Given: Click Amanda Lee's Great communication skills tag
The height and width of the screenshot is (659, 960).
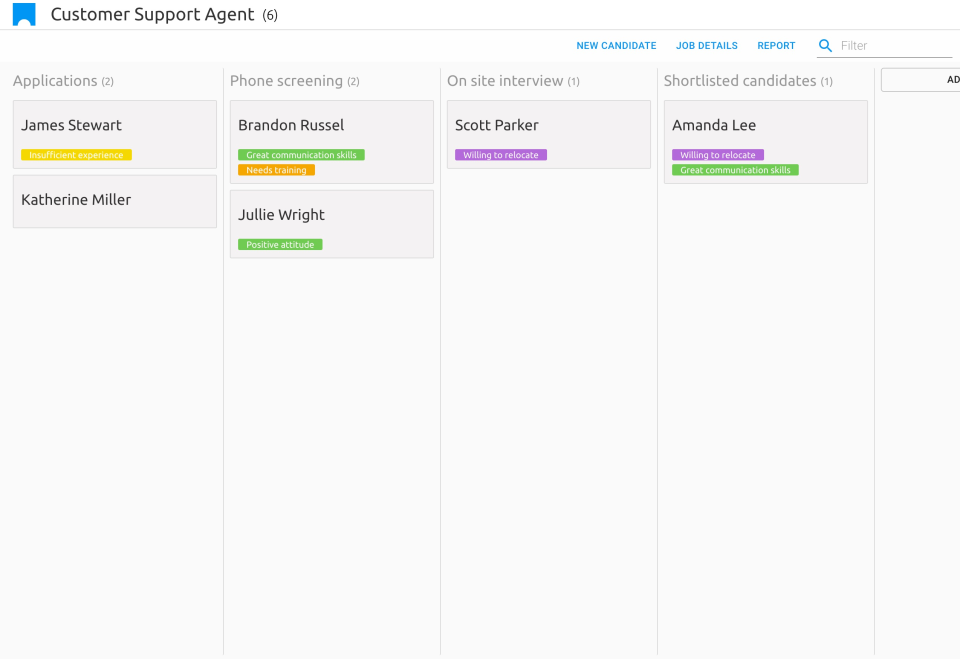Looking at the screenshot, I should pos(735,170).
